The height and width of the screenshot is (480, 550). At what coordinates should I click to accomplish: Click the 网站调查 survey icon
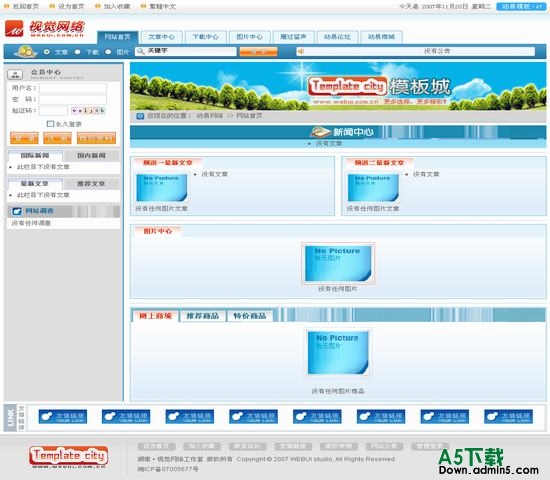point(17,211)
